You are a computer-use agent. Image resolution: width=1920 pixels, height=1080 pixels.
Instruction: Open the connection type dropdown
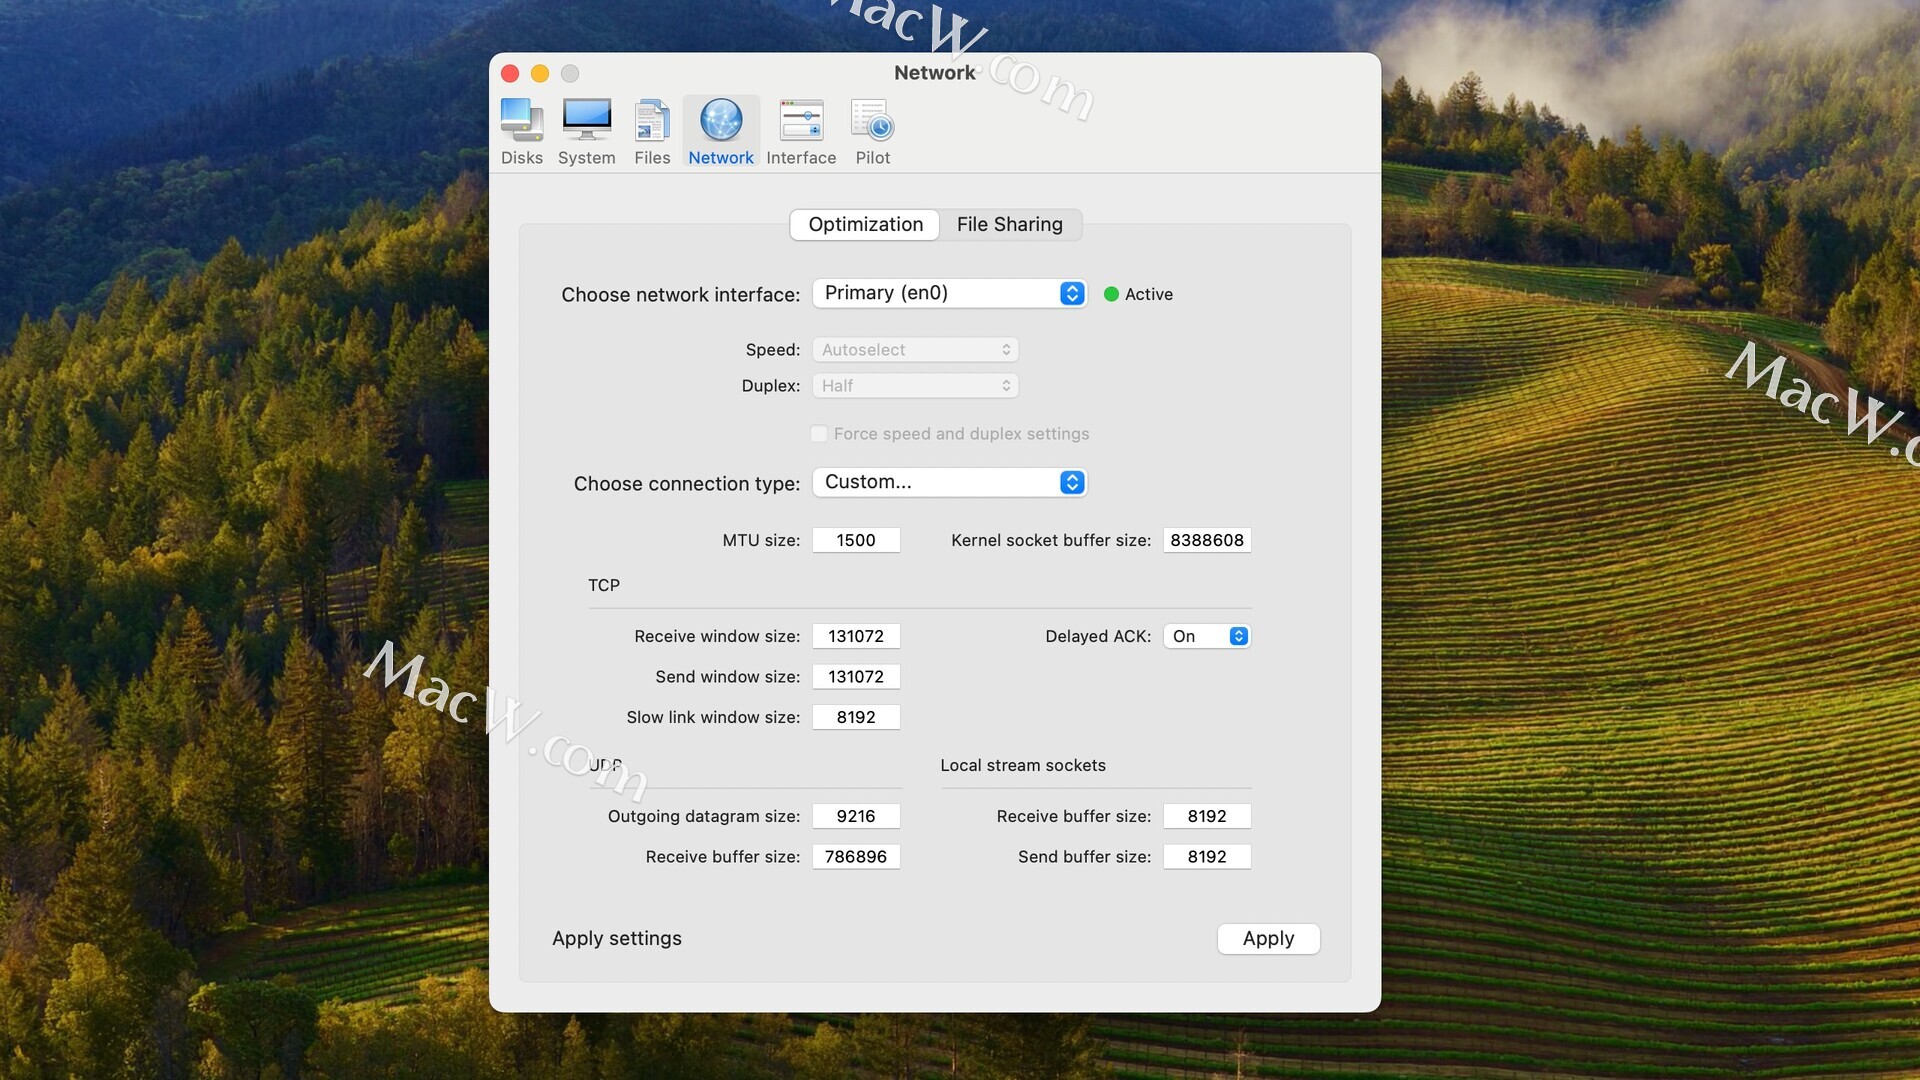(x=949, y=482)
